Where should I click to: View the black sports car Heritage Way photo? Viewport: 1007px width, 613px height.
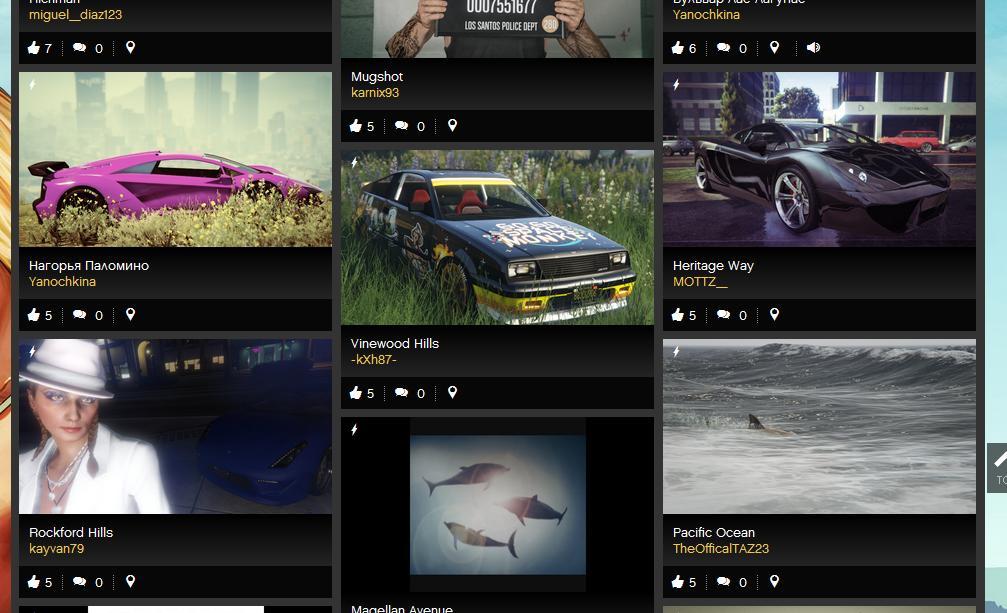819,159
